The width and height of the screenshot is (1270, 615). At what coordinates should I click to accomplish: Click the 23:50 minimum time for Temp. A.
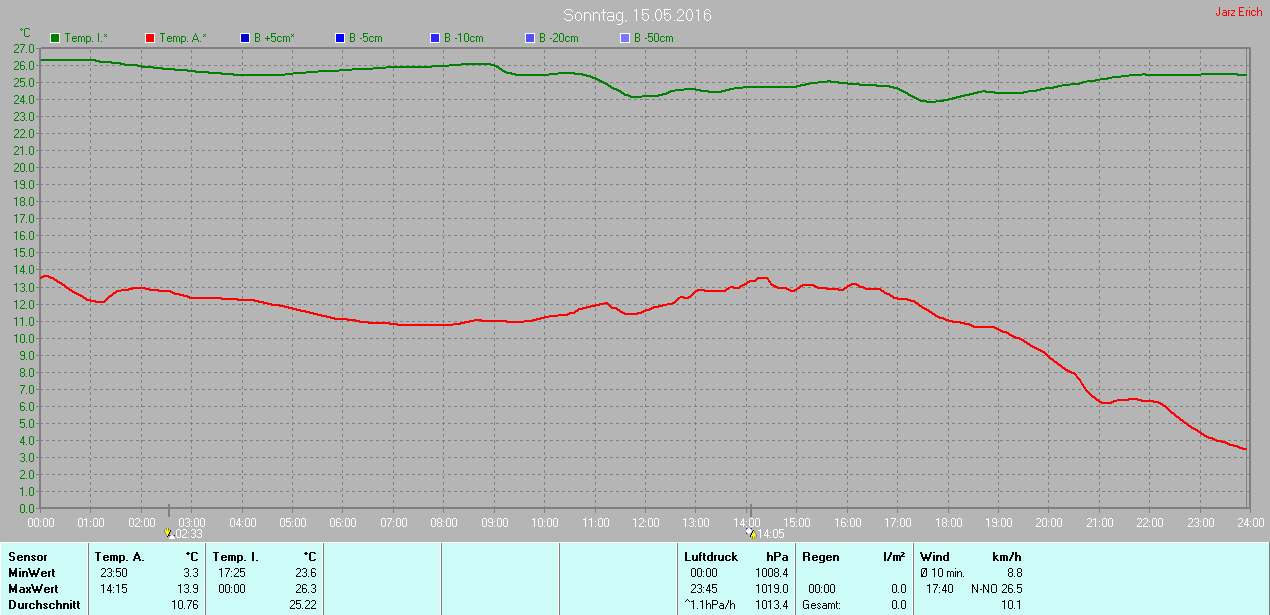point(114,573)
